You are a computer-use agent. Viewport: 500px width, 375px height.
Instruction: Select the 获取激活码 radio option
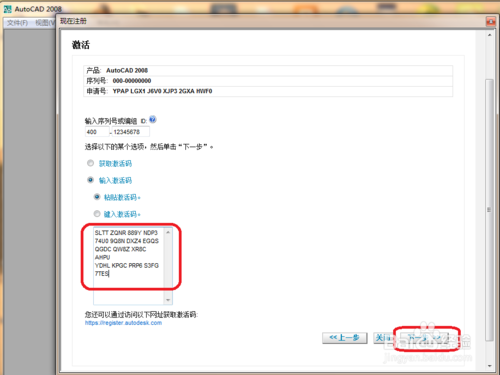(x=90, y=163)
